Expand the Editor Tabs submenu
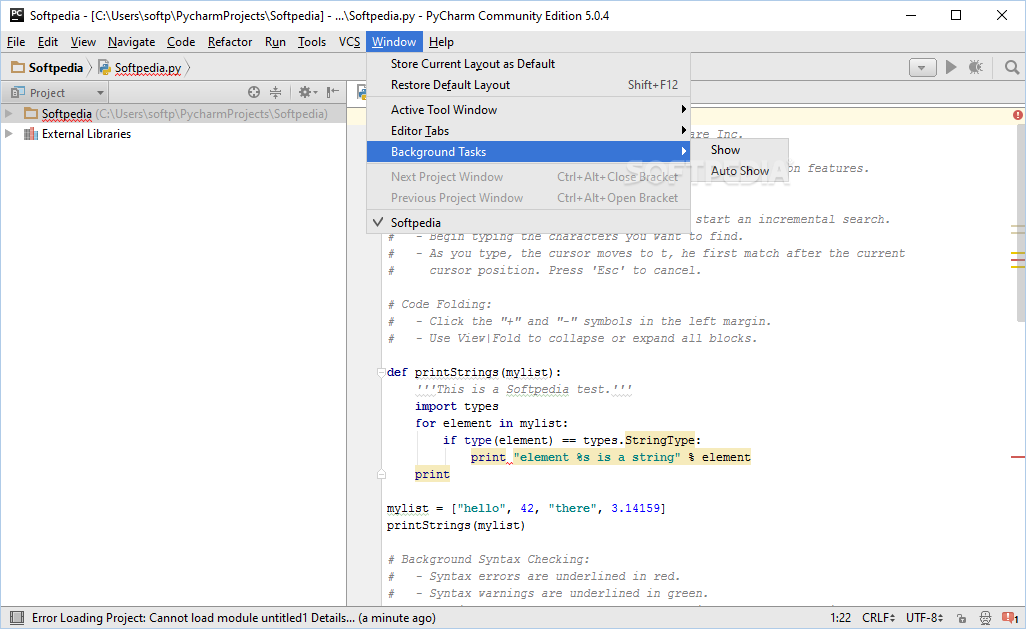 pos(528,130)
